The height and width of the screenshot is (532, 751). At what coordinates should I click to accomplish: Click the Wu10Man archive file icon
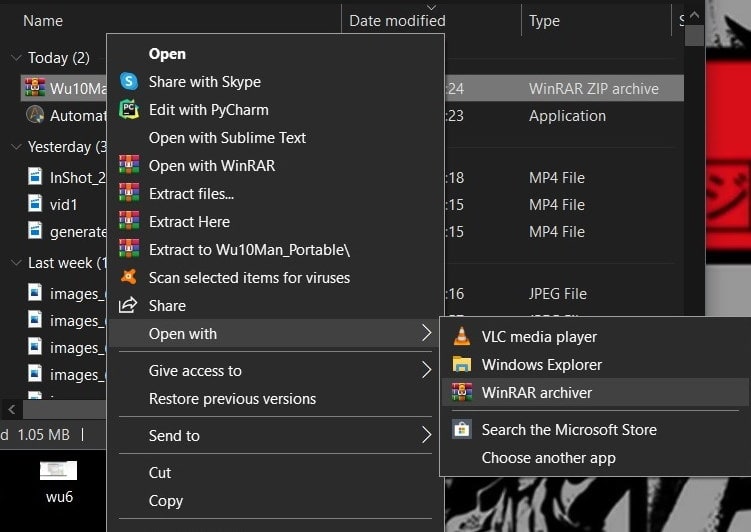click(35, 88)
